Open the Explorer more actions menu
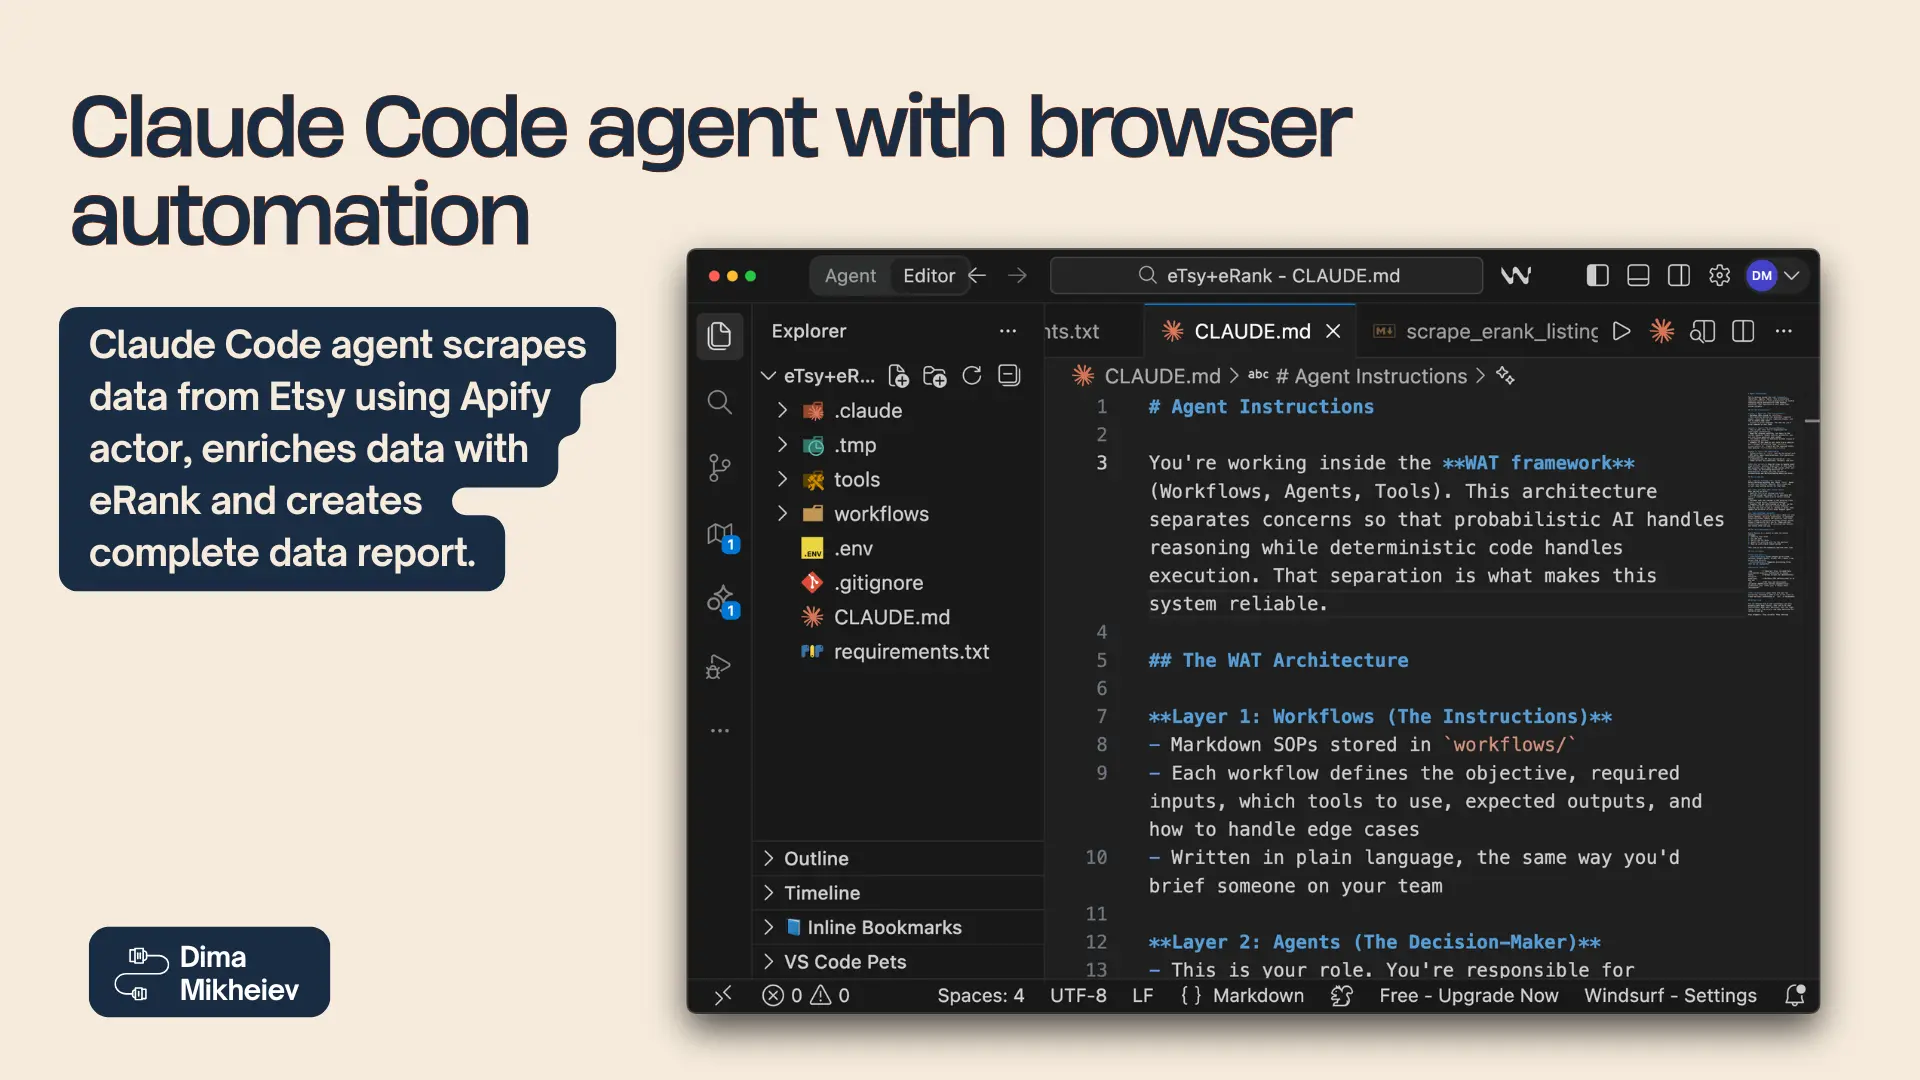The image size is (1920, 1080). pyautogui.click(x=1008, y=331)
